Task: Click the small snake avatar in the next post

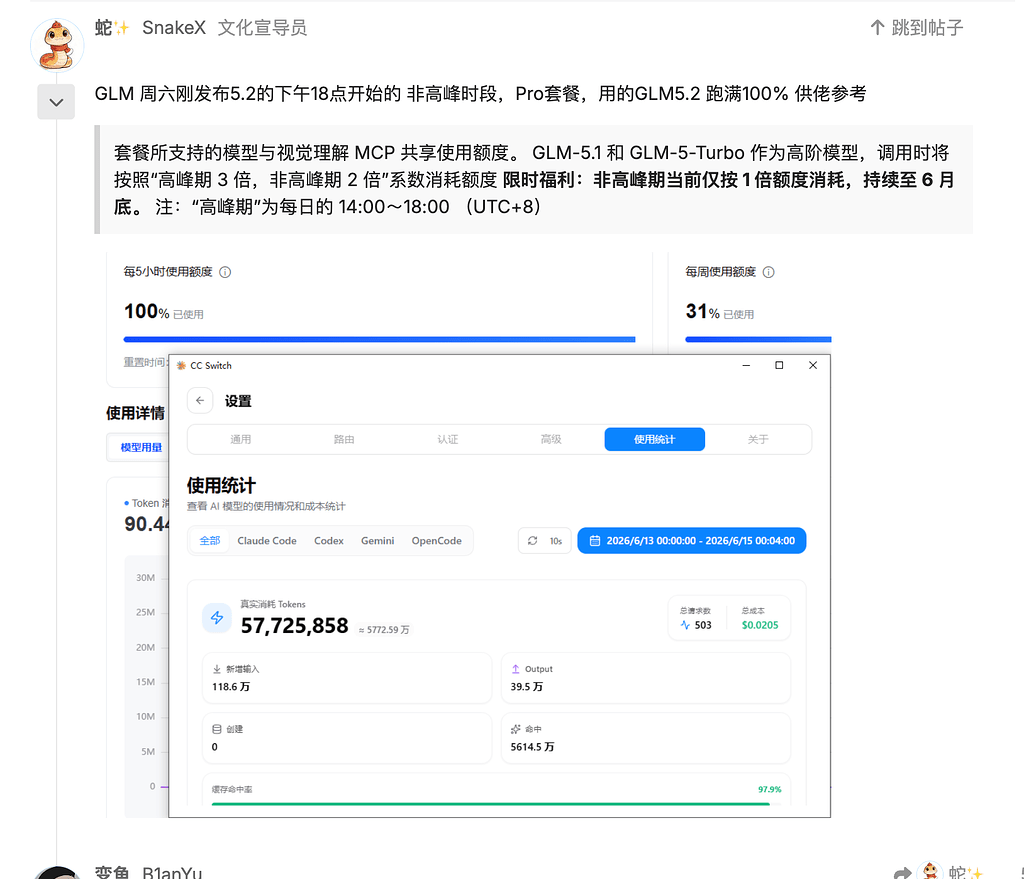Action: 930,871
